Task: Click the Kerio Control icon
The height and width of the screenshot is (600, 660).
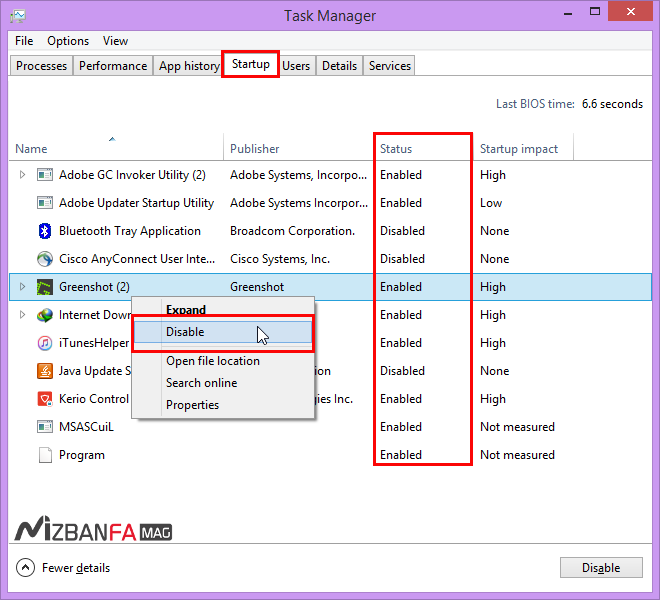Action: point(44,399)
